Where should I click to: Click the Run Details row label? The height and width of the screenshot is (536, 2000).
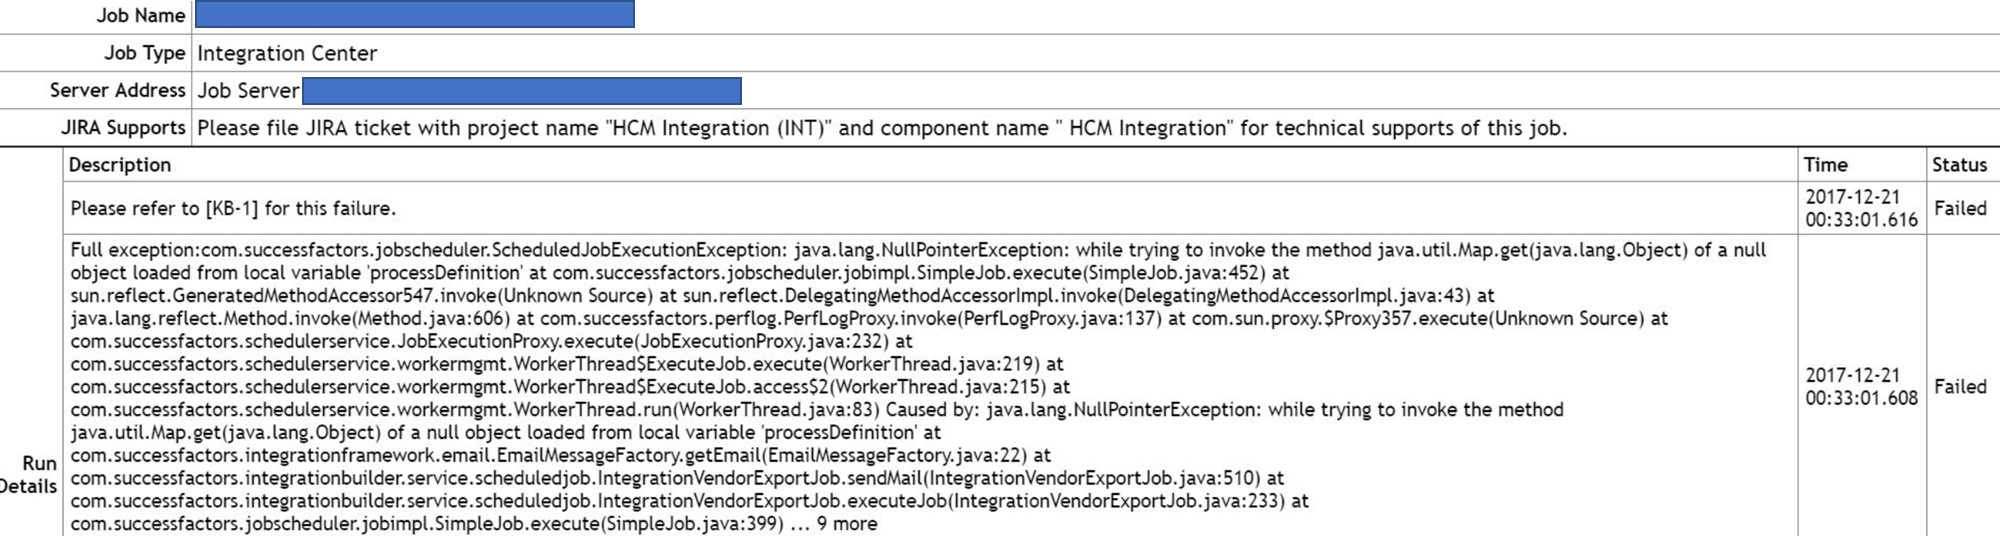tap(29, 475)
